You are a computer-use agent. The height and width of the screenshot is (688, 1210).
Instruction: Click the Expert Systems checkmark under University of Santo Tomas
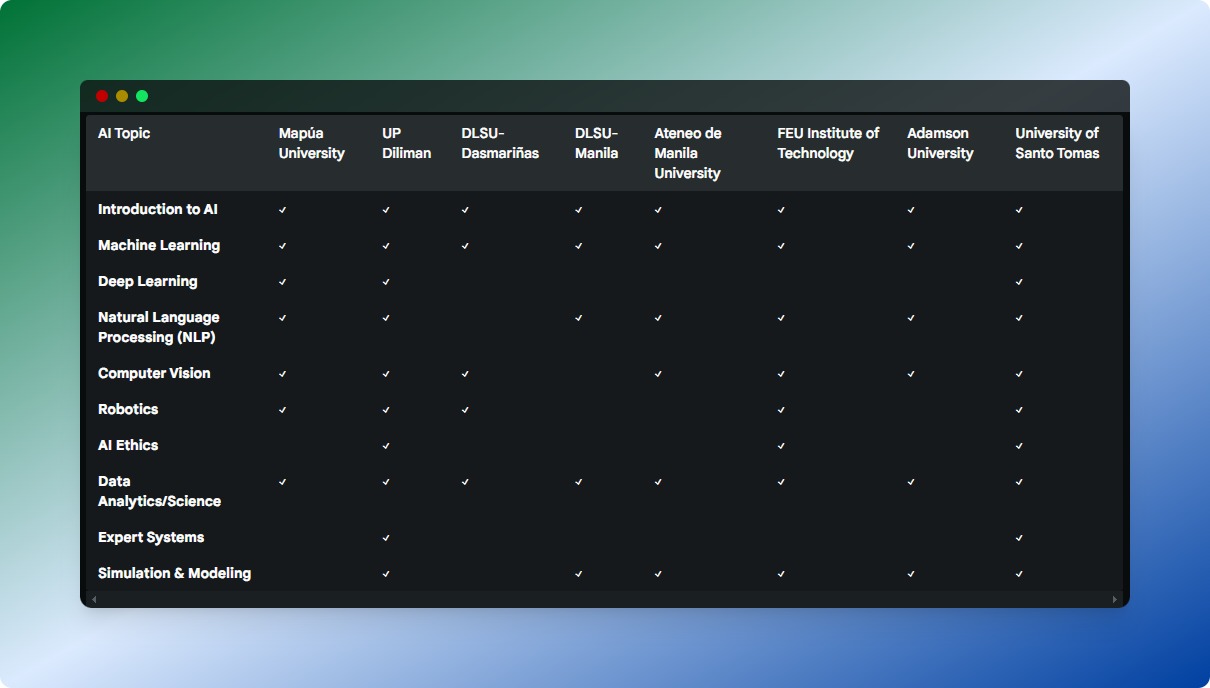(1019, 538)
